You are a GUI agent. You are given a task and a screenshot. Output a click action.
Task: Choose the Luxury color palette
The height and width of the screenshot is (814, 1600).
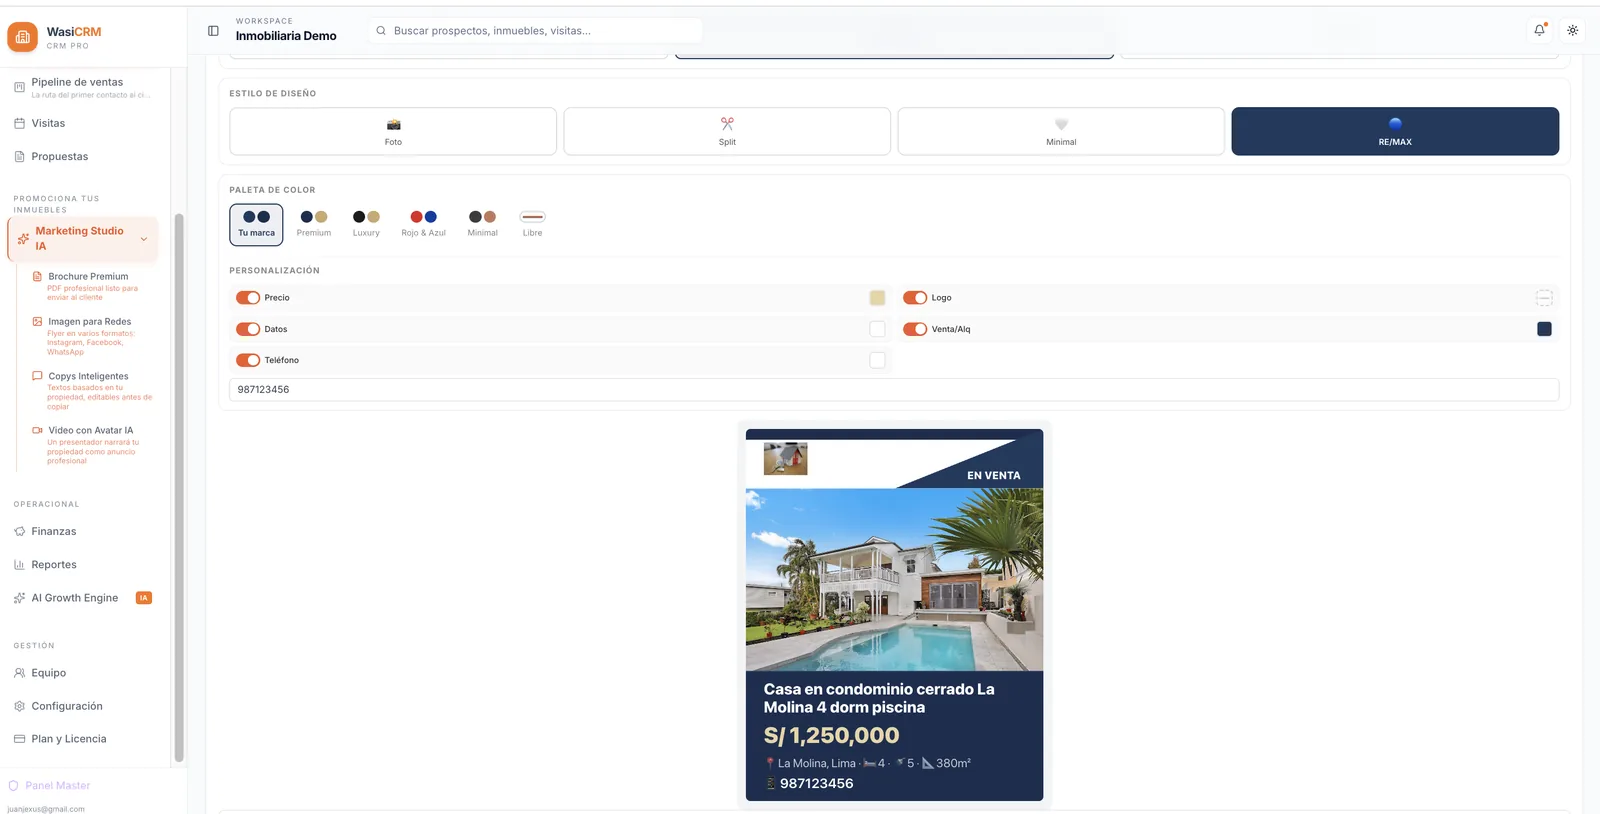point(366,224)
